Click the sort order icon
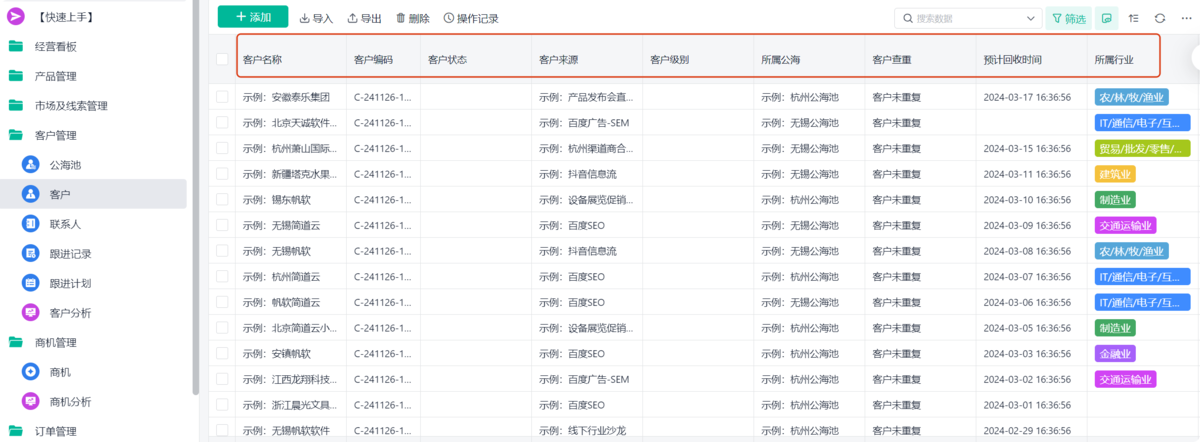Screen dimensions: 1200x442 pyautogui.click(x=1134, y=18)
